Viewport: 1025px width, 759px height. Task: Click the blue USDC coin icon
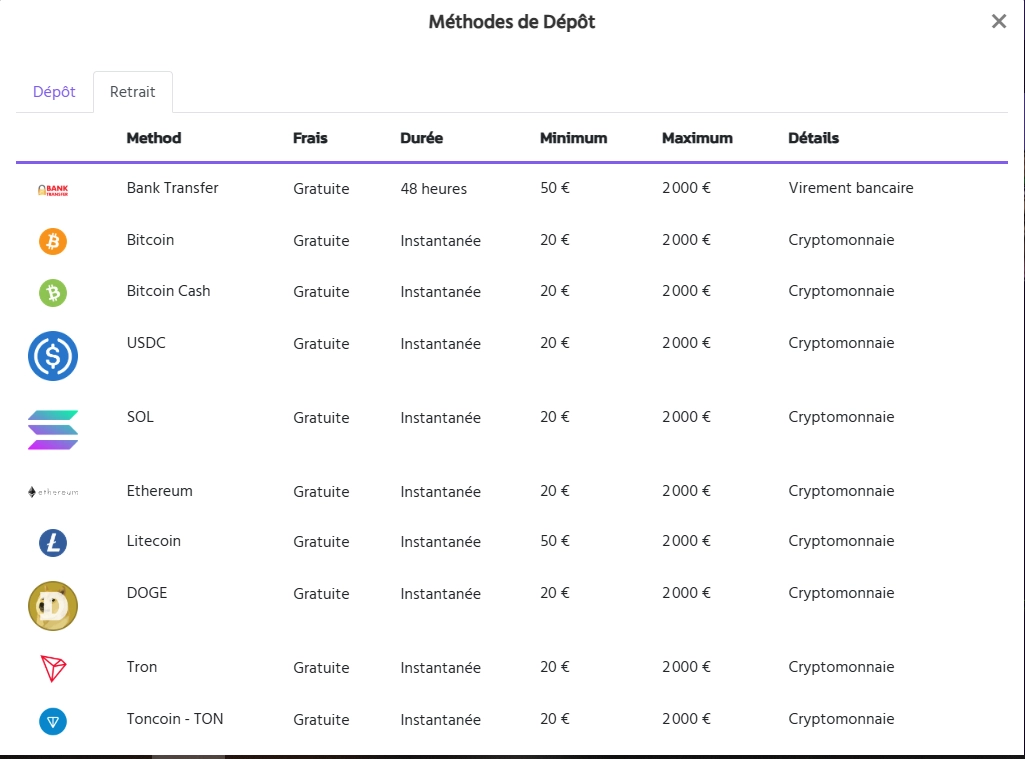point(53,355)
